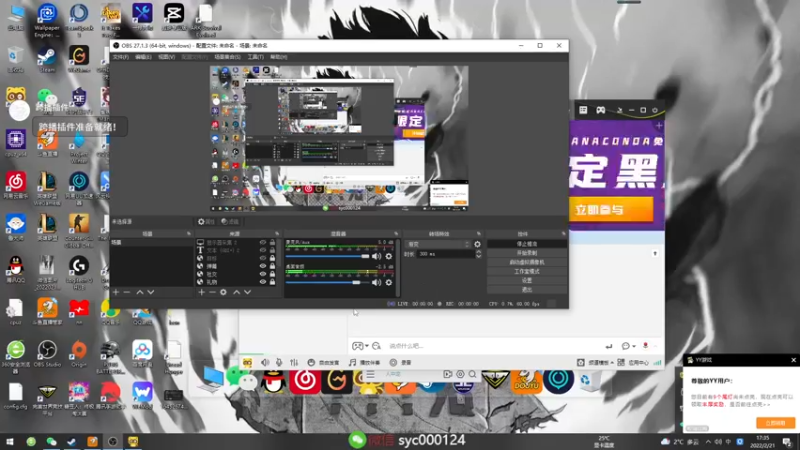Open the 帮助(H) menu in OBS
Viewport: 800px width, 450px height.
(x=279, y=57)
